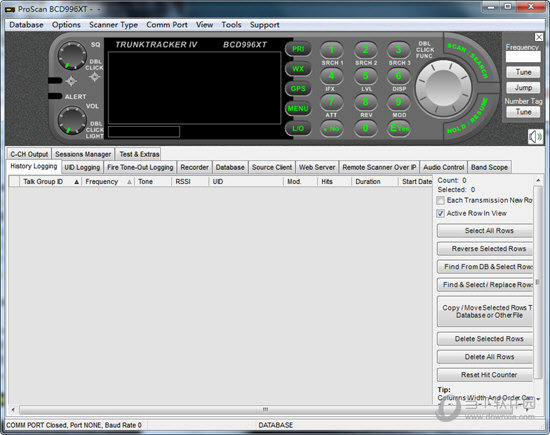Viewport: 550px width, 435px height.
Task: Click the decimal No key
Action: 331,128
